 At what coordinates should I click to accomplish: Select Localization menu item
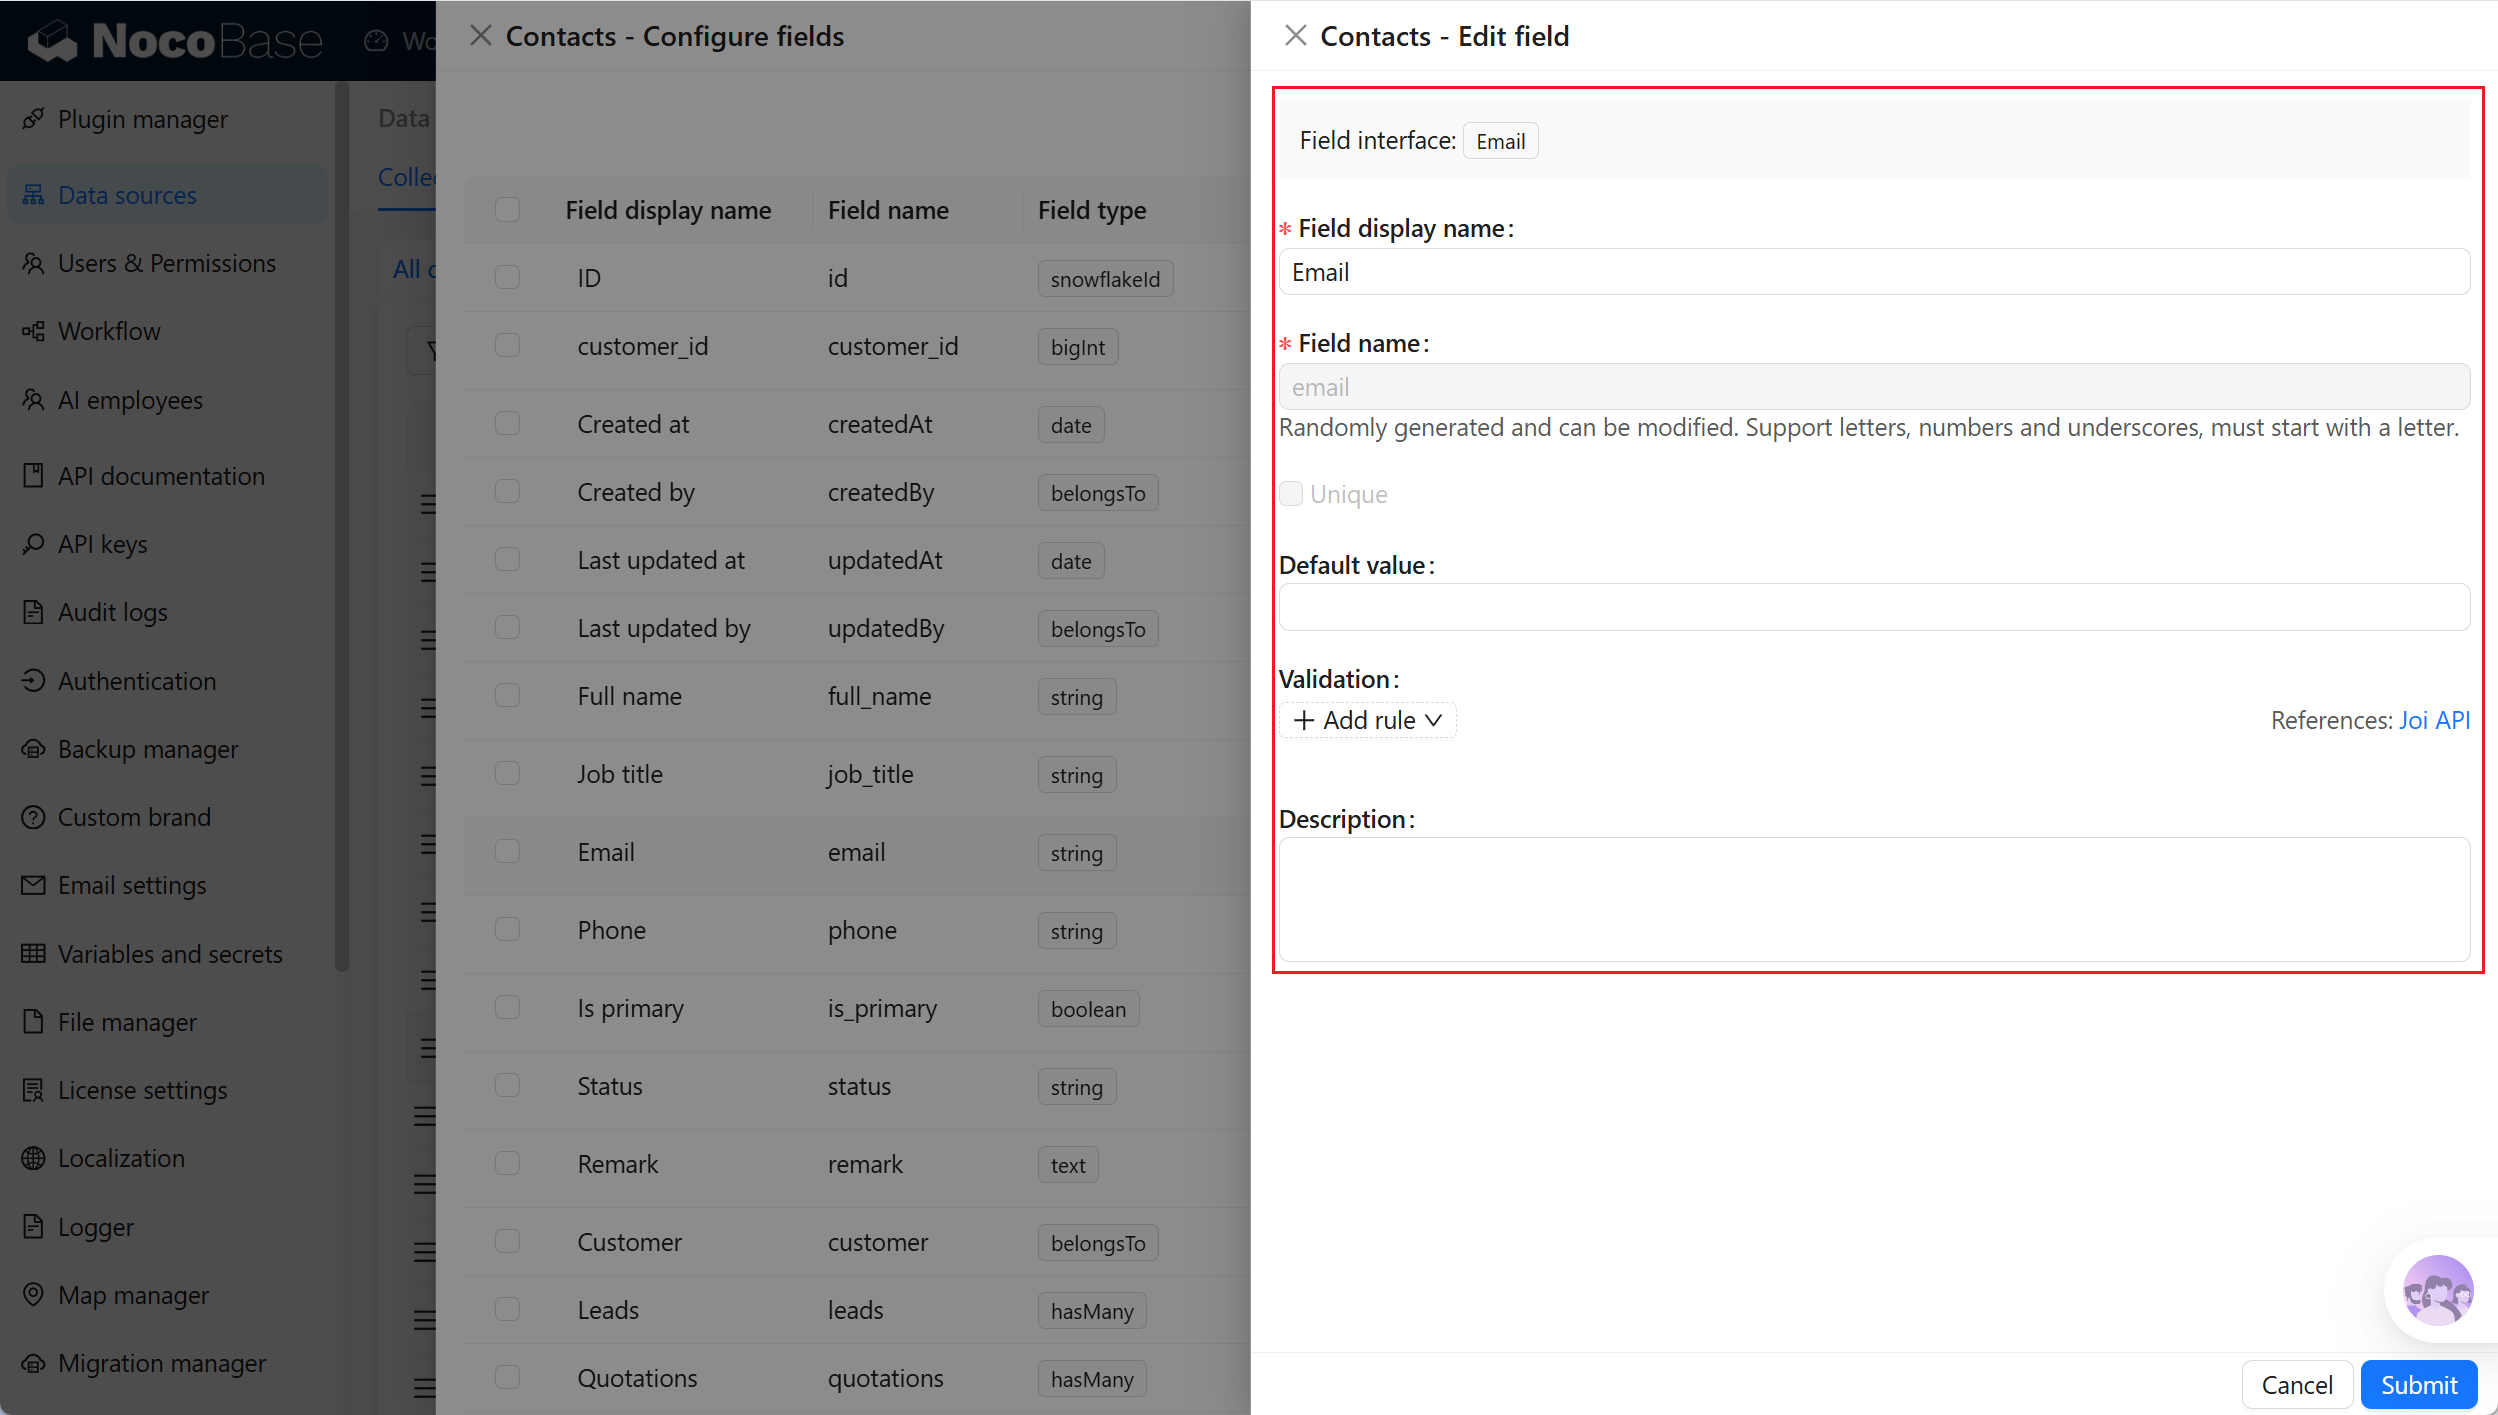click(x=121, y=1158)
